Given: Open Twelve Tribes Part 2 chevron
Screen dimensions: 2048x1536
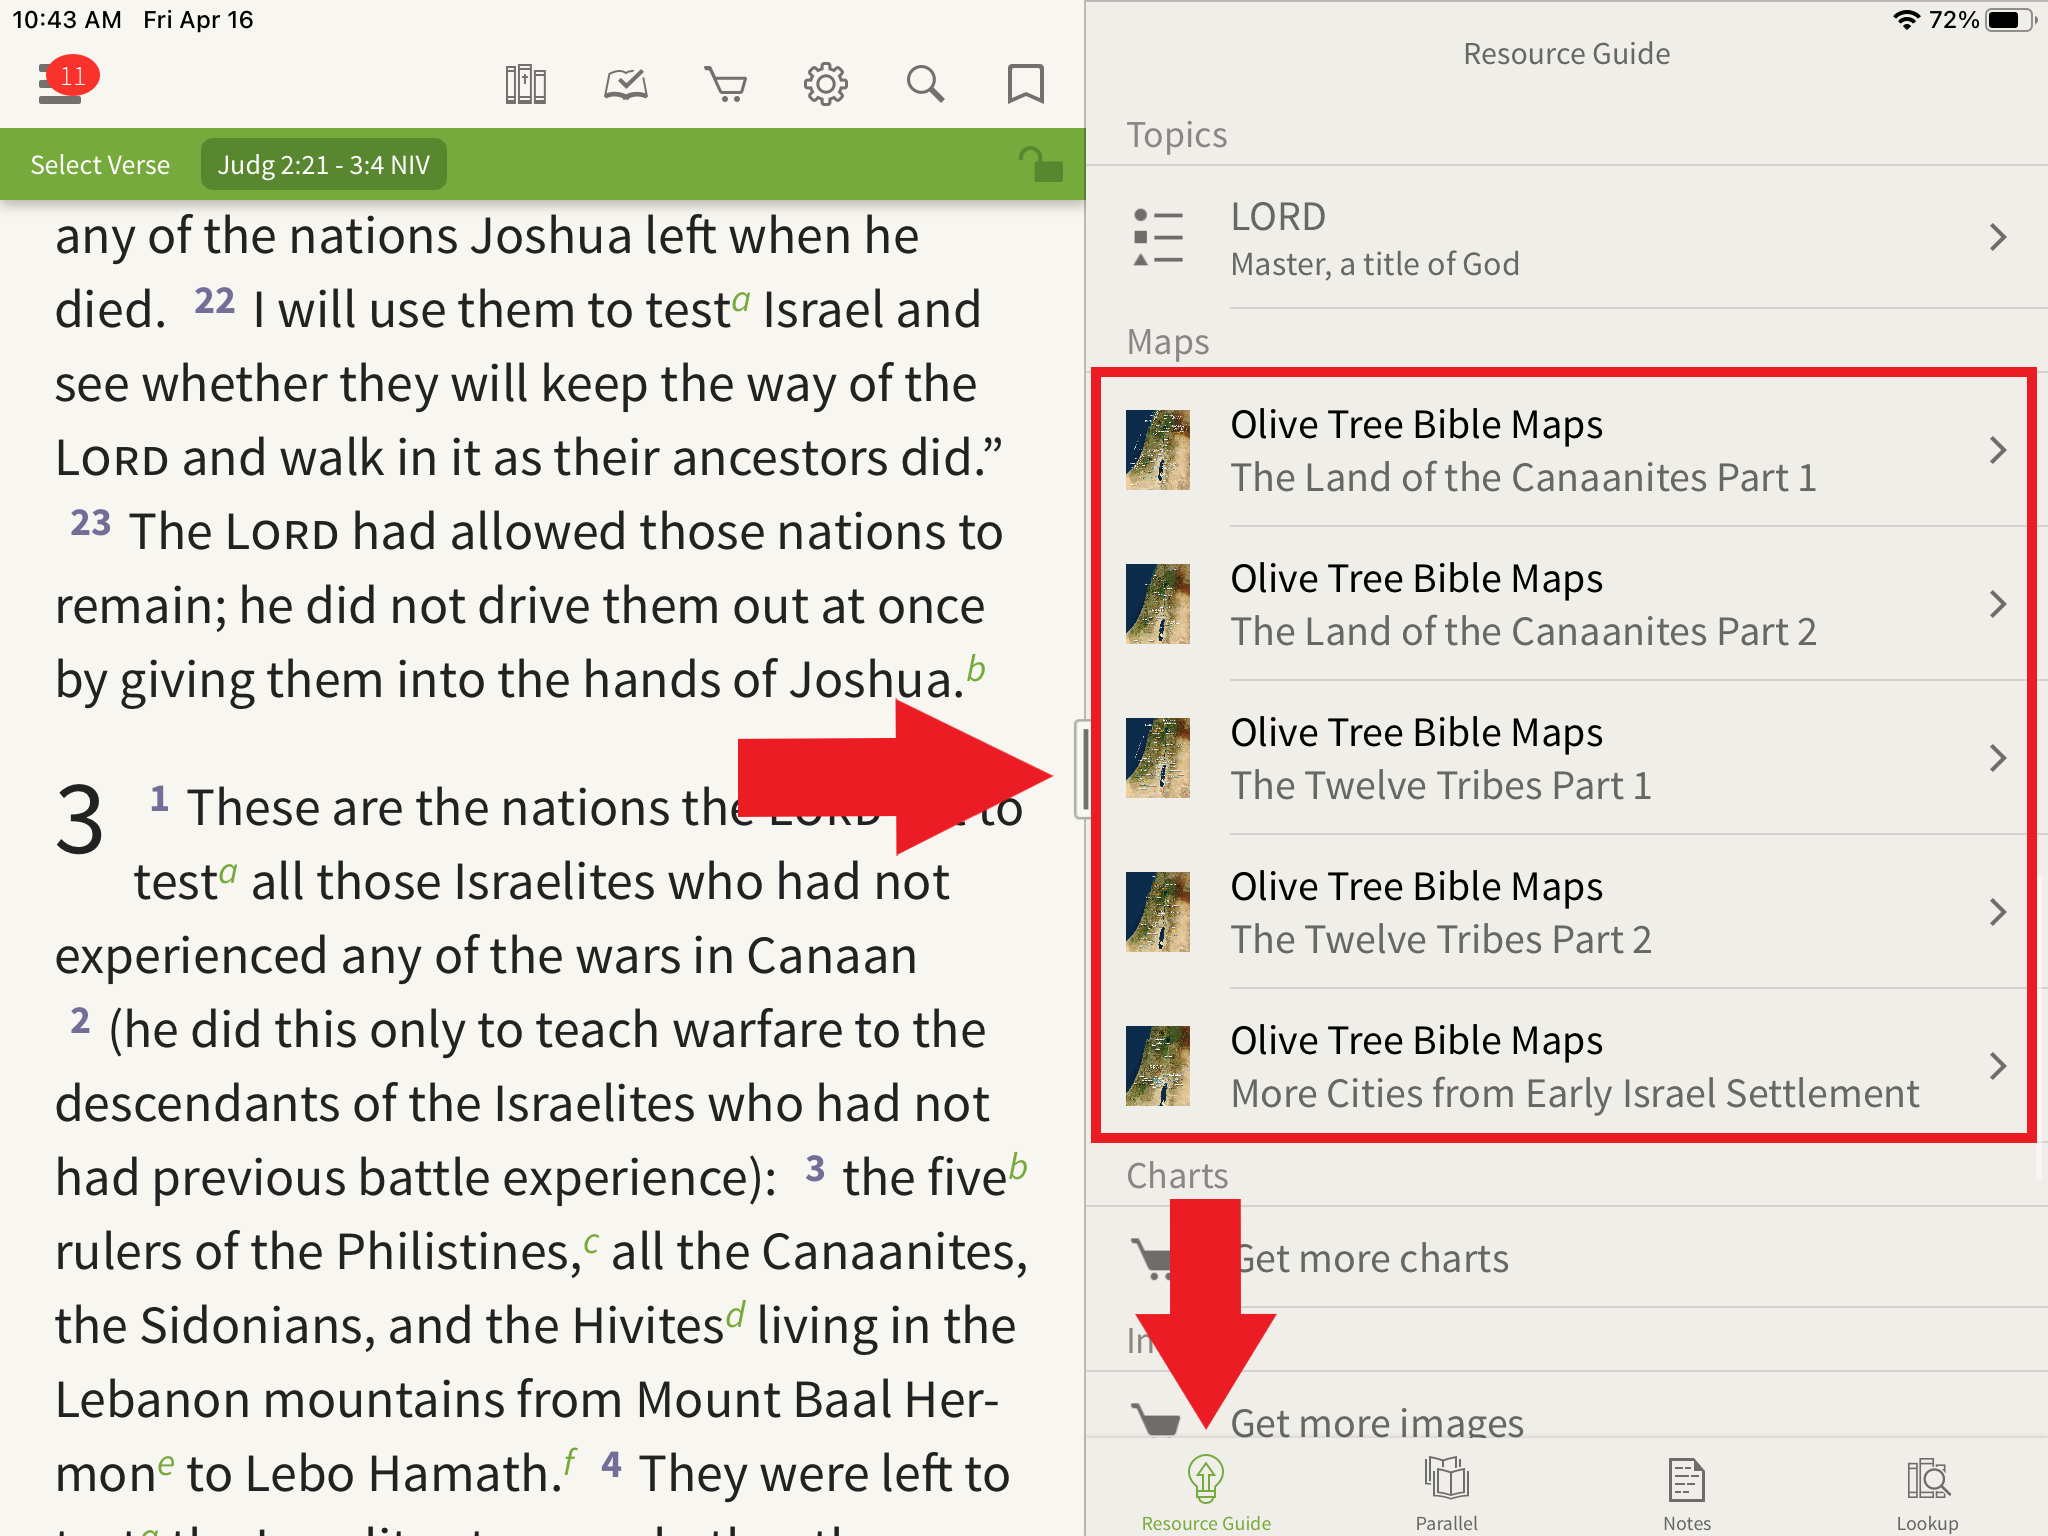Looking at the screenshot, I should pyautogui.click(x=1997, y=912).
